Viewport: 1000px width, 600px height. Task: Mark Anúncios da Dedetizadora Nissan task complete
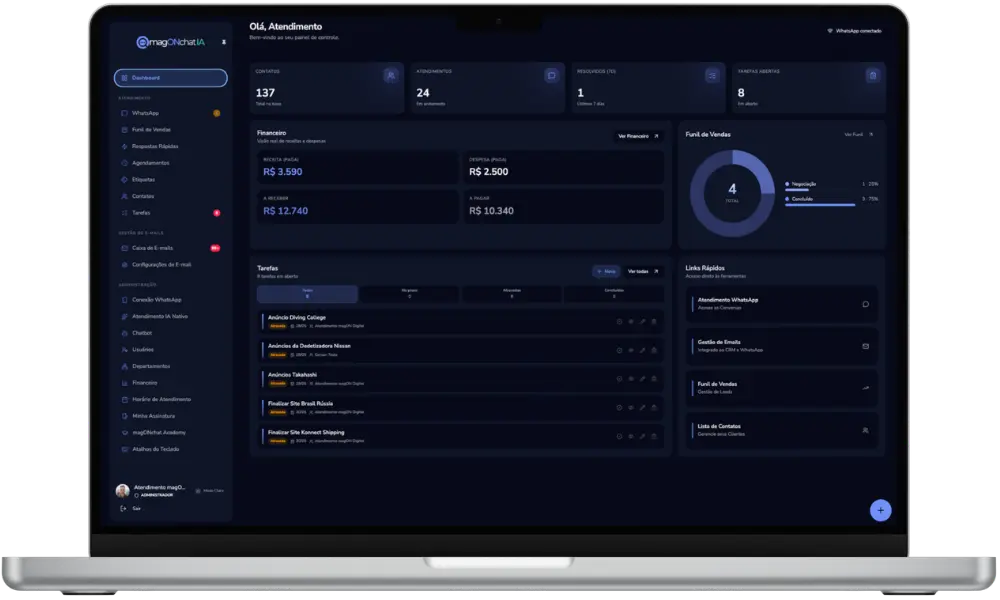tap(619, 350)
